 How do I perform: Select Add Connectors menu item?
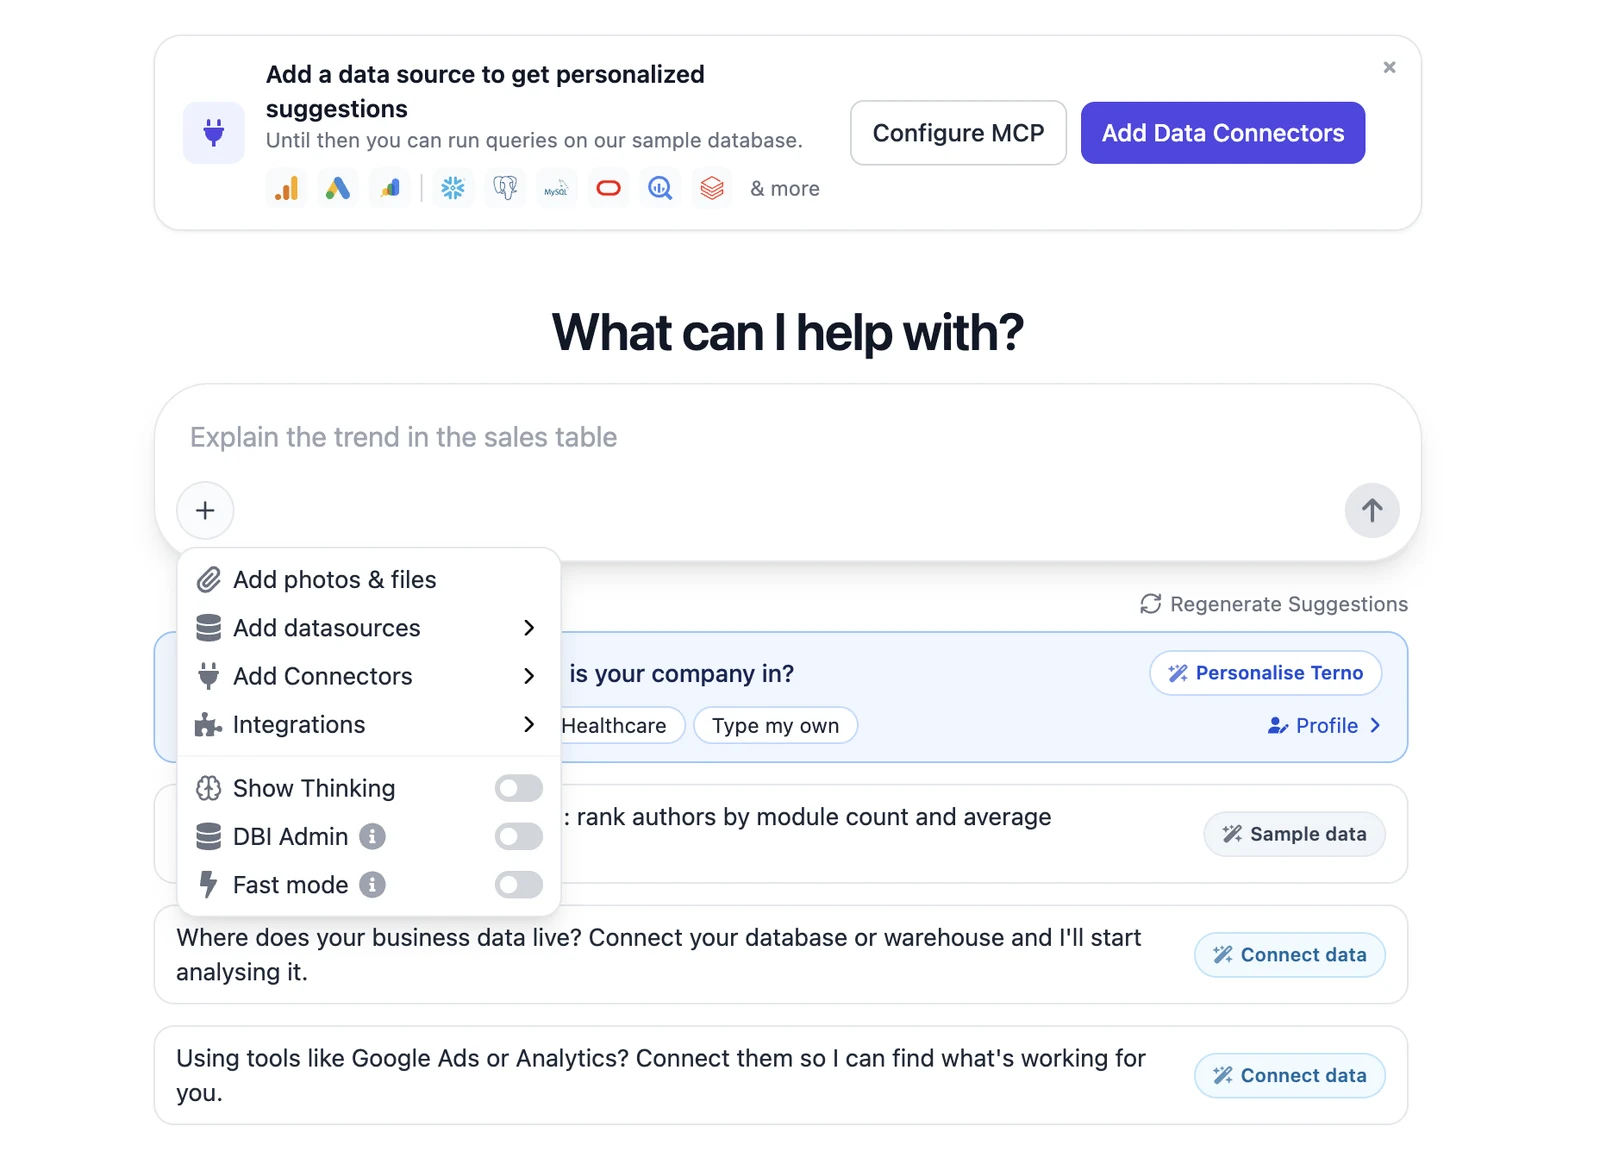point(368,676)
